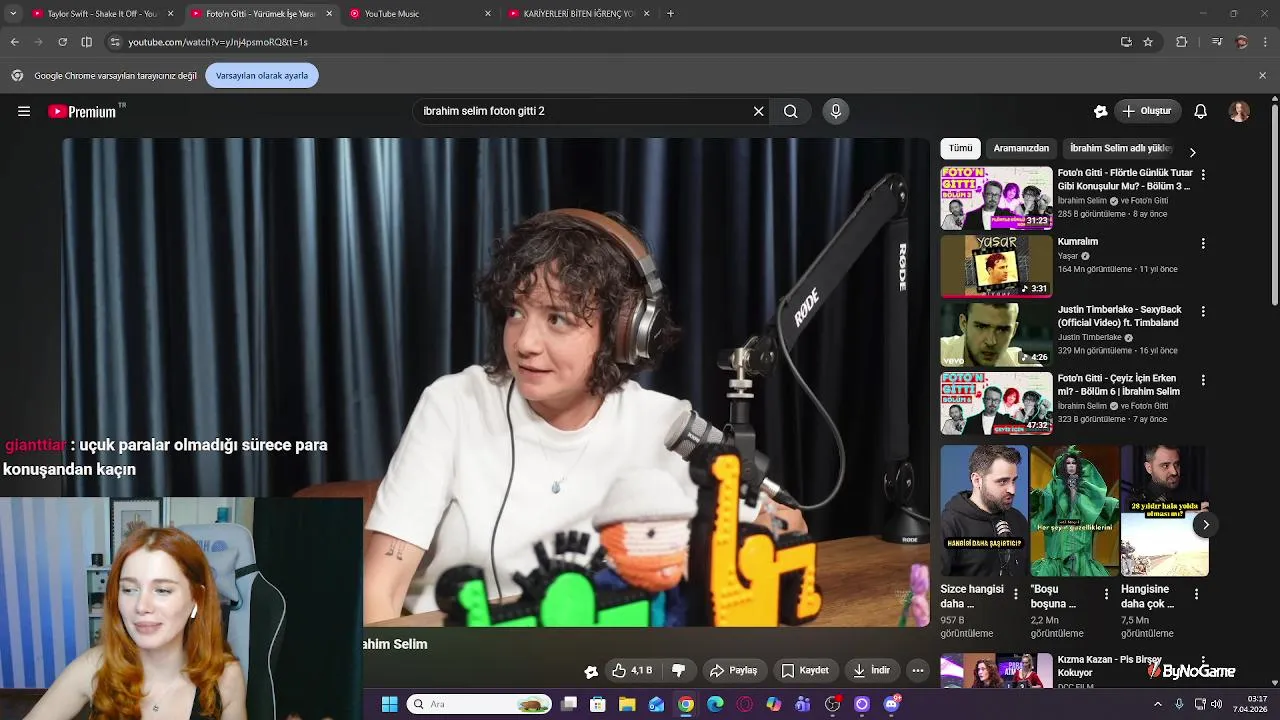
Task: Set Chrome as default with Varsayılan olarak ayarla
Action: point(262,75)
